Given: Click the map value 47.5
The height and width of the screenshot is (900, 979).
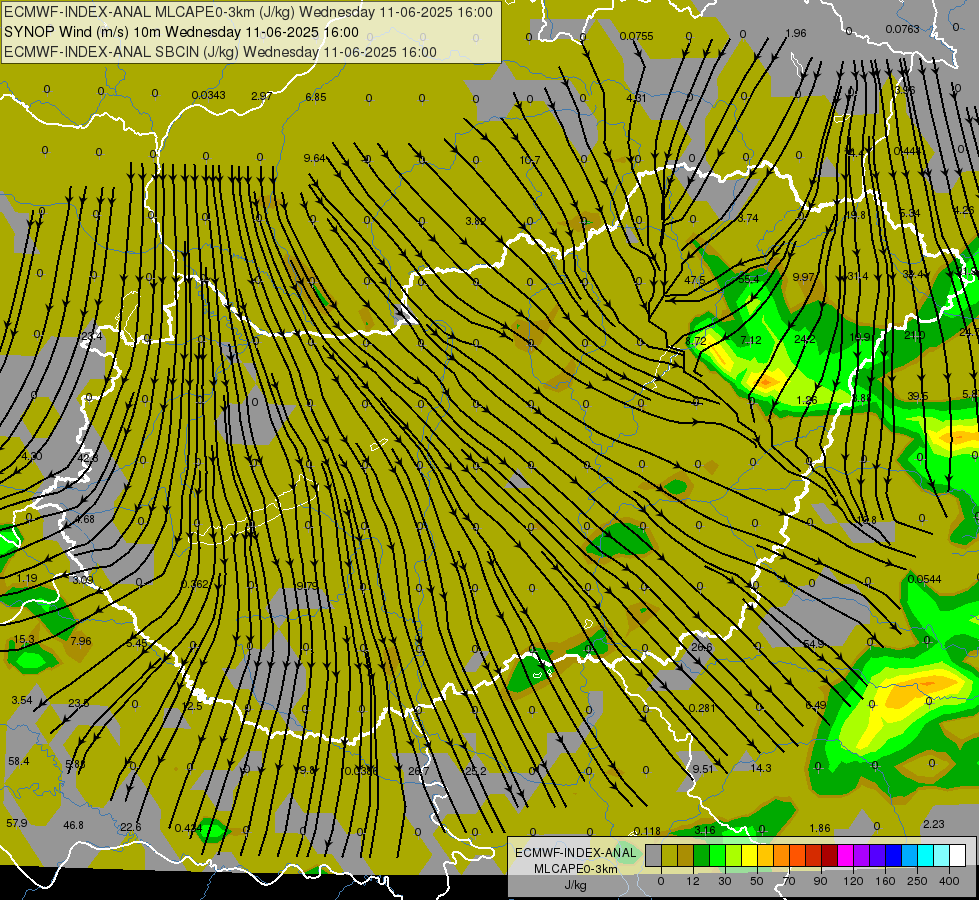Looking at the screenshot, I should 694,280.
